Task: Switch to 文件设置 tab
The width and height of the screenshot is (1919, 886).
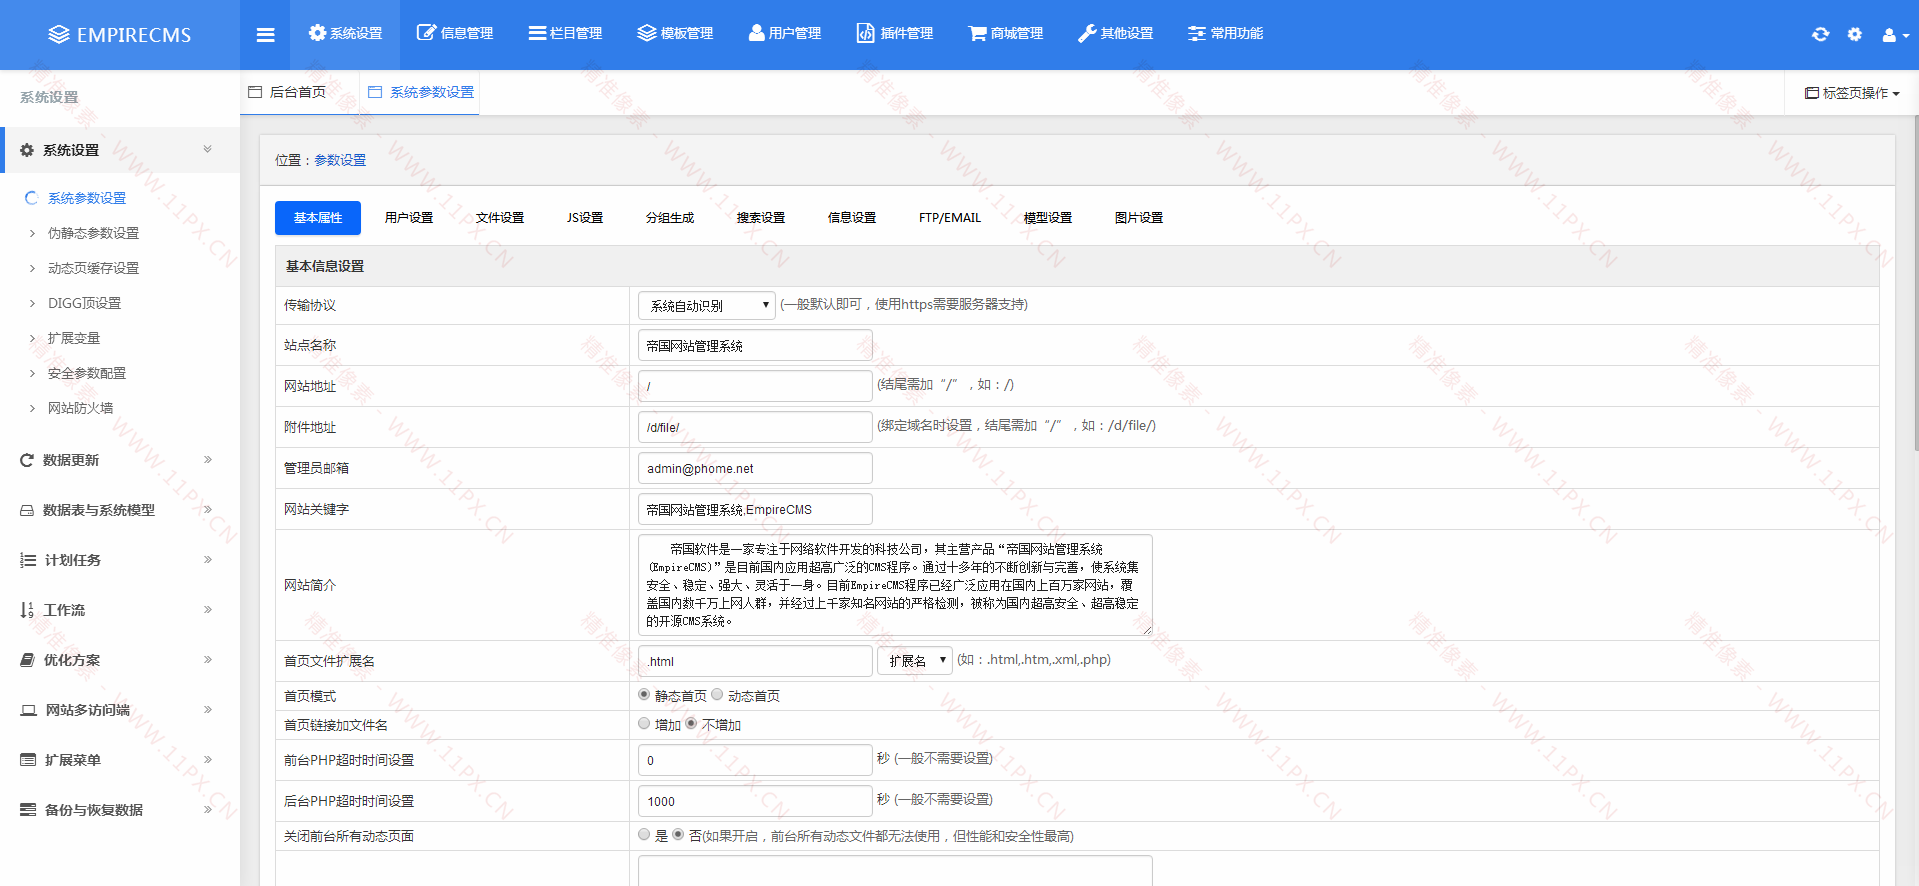Action: click(x=500, y=218)
